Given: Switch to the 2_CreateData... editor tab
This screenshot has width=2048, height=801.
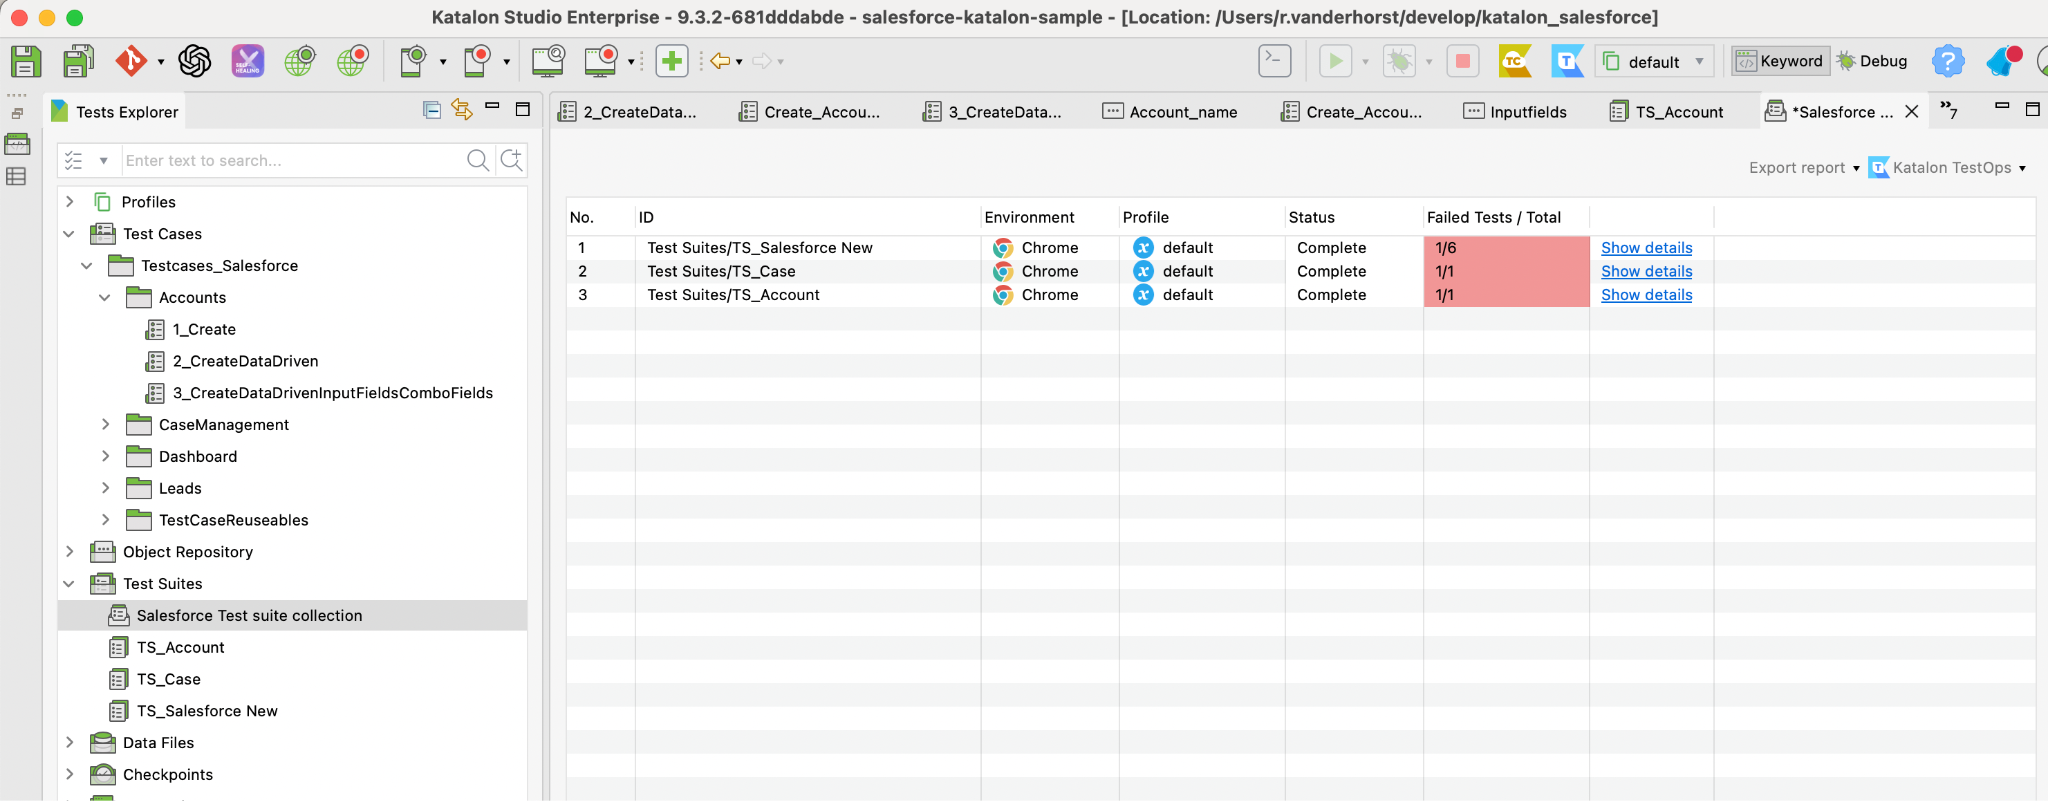Looking at the screenshot, I should pyautogui.click(x=628, y=112).
